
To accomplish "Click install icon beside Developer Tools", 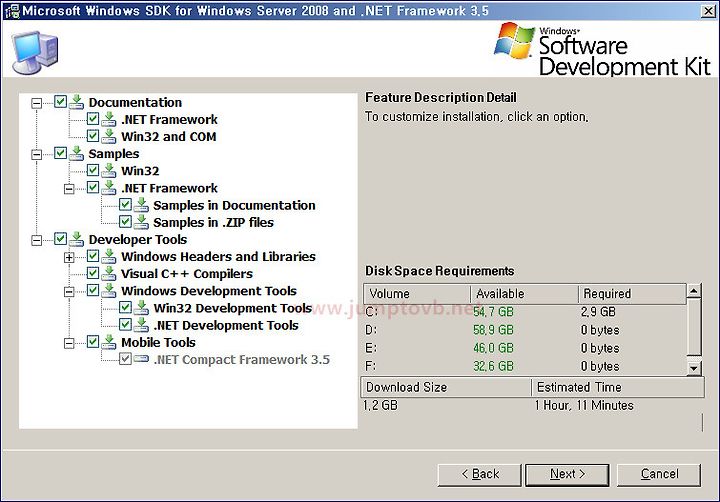I will point(77,239).
